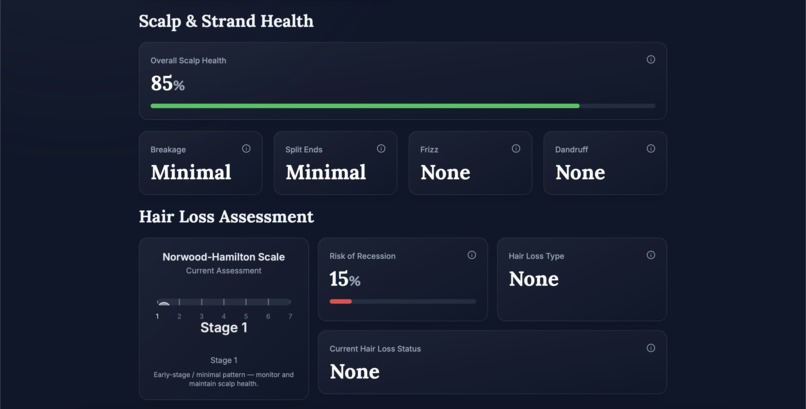Viewport: 806px width, 409px height.
Task: Click the early-stage minimal pattern description
Action: pyautogui.click(x=224, y=379)
